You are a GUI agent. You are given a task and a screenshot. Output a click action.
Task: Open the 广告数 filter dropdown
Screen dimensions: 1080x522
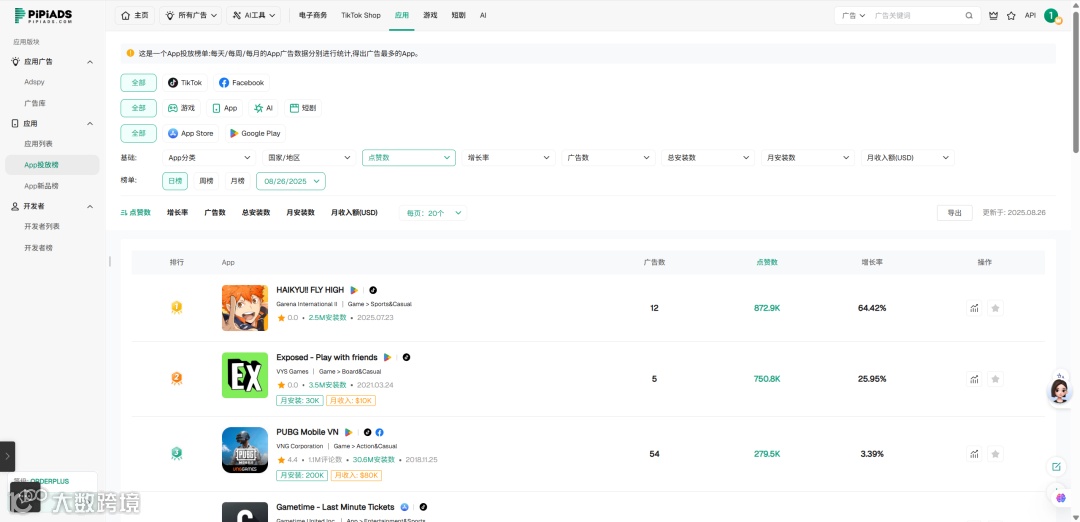pos(608,158)
